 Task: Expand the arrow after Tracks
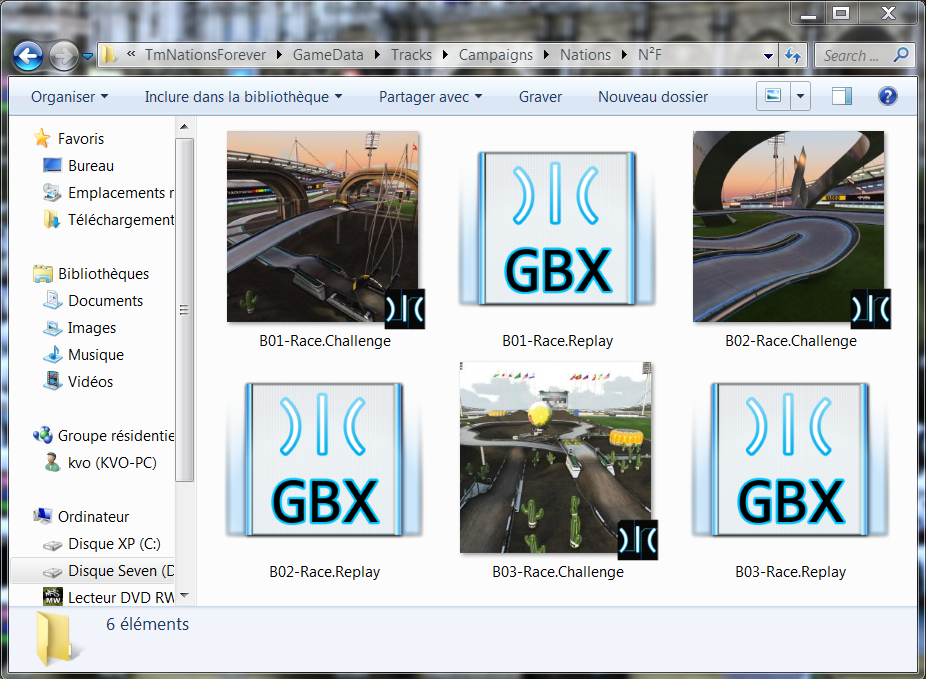tap(445, 55)
